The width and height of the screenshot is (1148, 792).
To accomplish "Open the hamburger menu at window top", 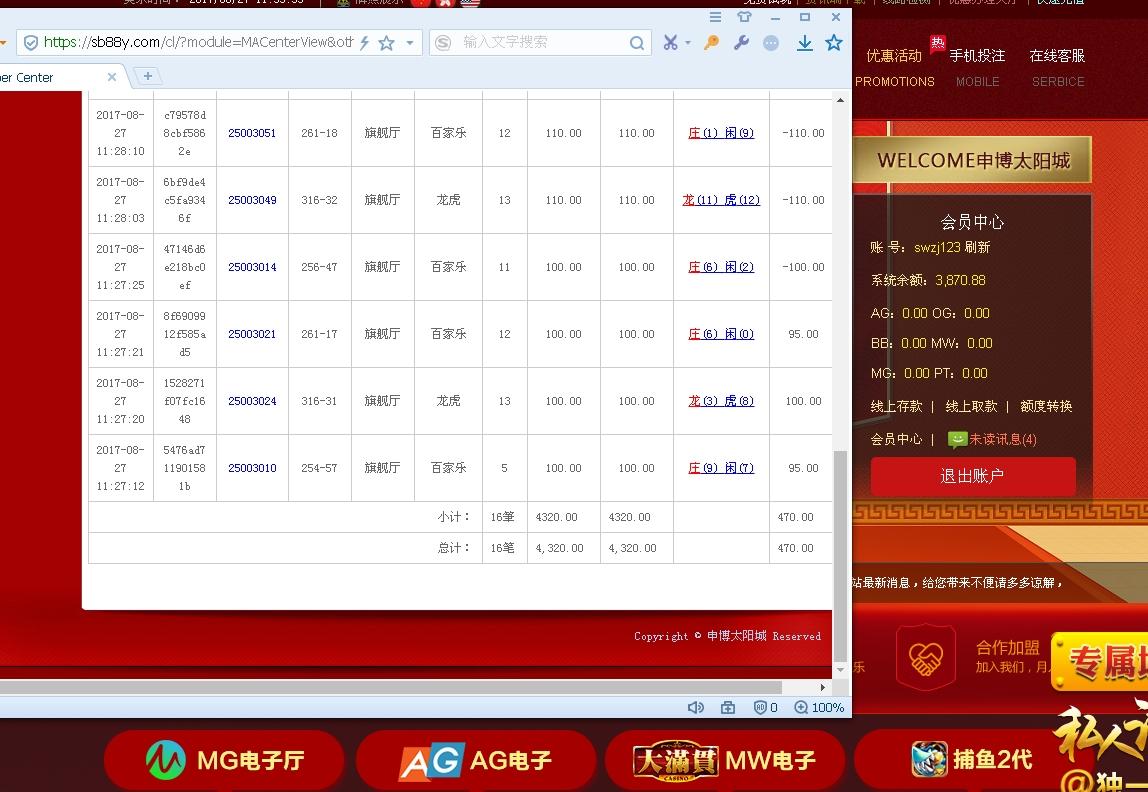I will [715, 17].
